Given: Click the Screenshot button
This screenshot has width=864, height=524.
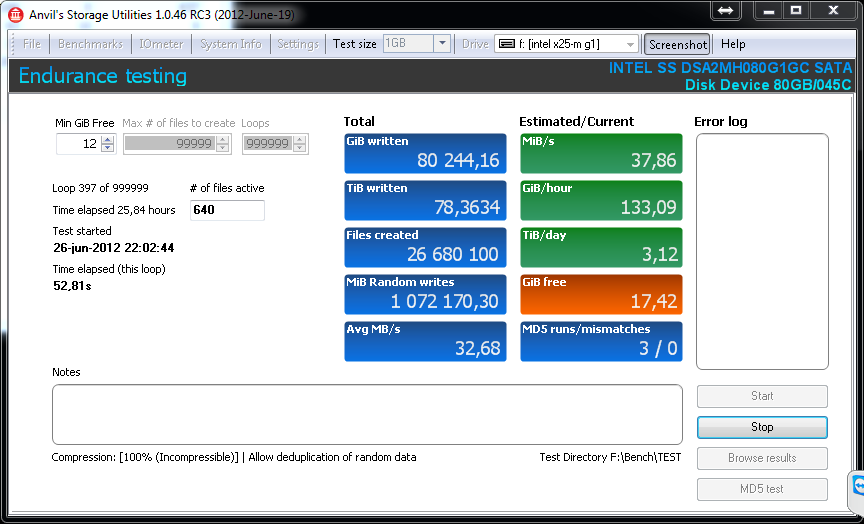Looking at the screenshot, I should coord(678,45).
